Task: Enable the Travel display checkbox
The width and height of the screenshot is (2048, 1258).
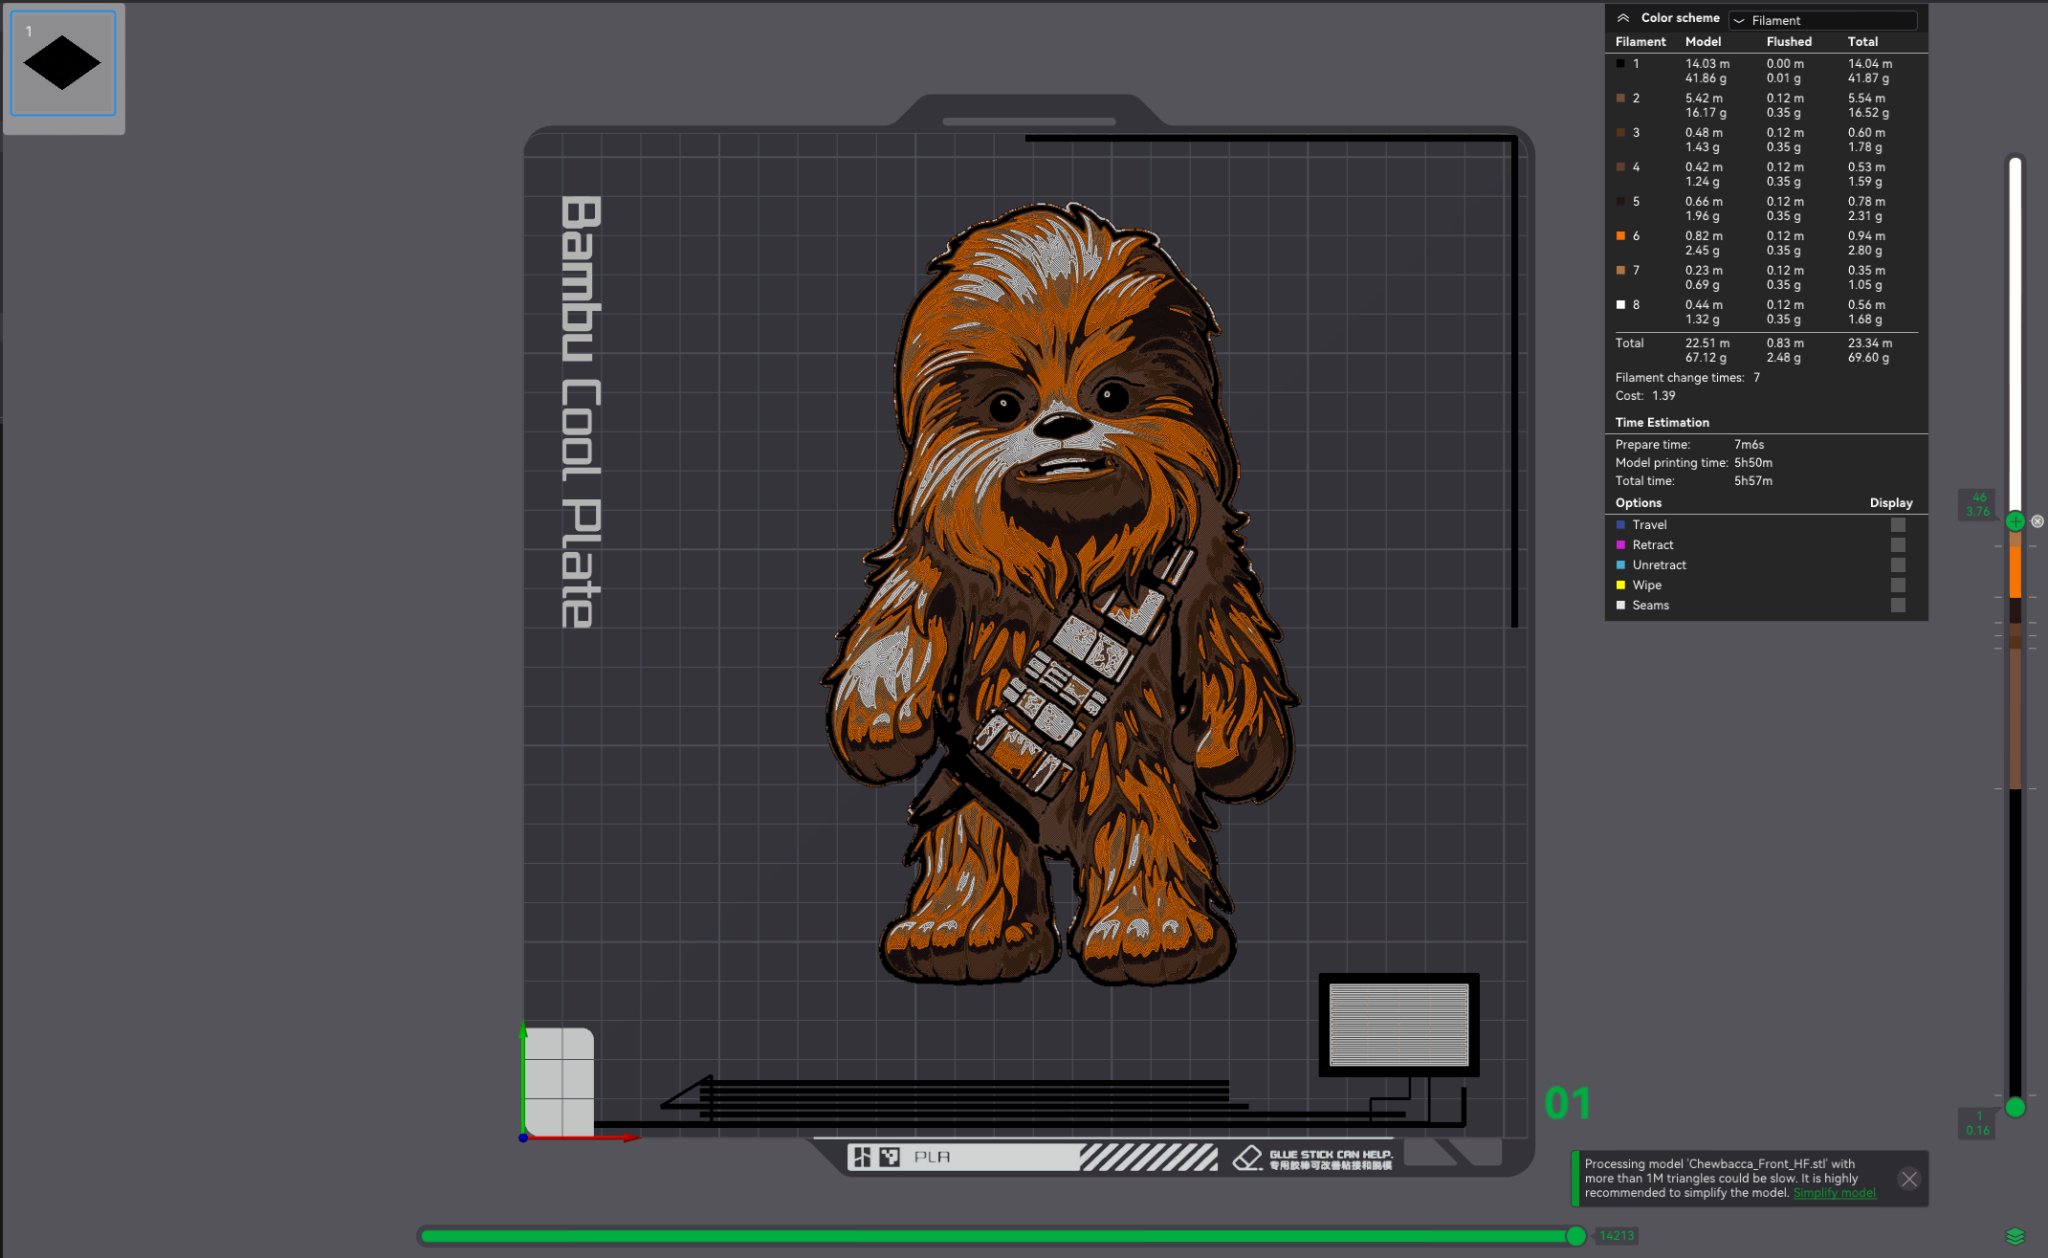Action: click(x=1898, y=524)
